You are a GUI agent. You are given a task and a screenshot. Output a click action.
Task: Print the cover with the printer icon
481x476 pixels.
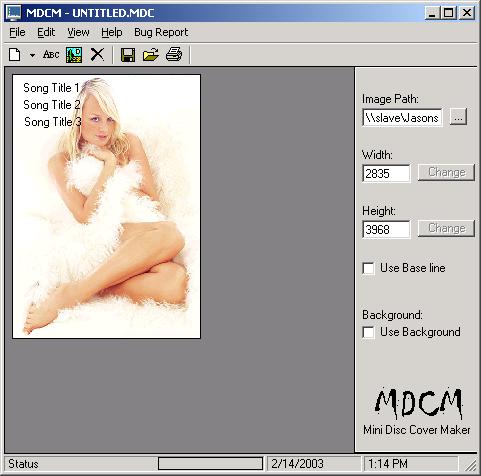coord(174,54)
